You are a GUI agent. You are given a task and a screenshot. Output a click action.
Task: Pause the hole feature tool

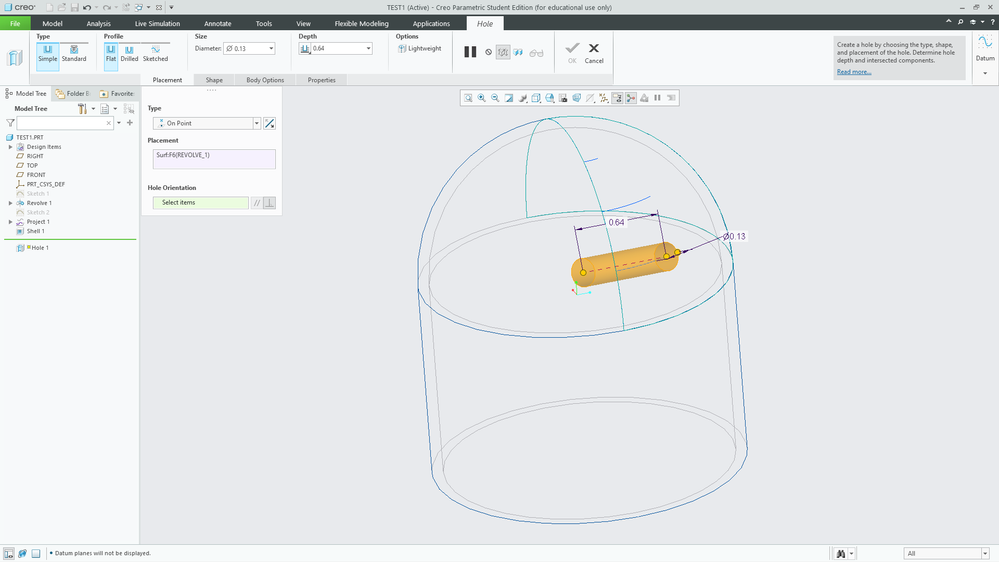click(x=470, y=52)
